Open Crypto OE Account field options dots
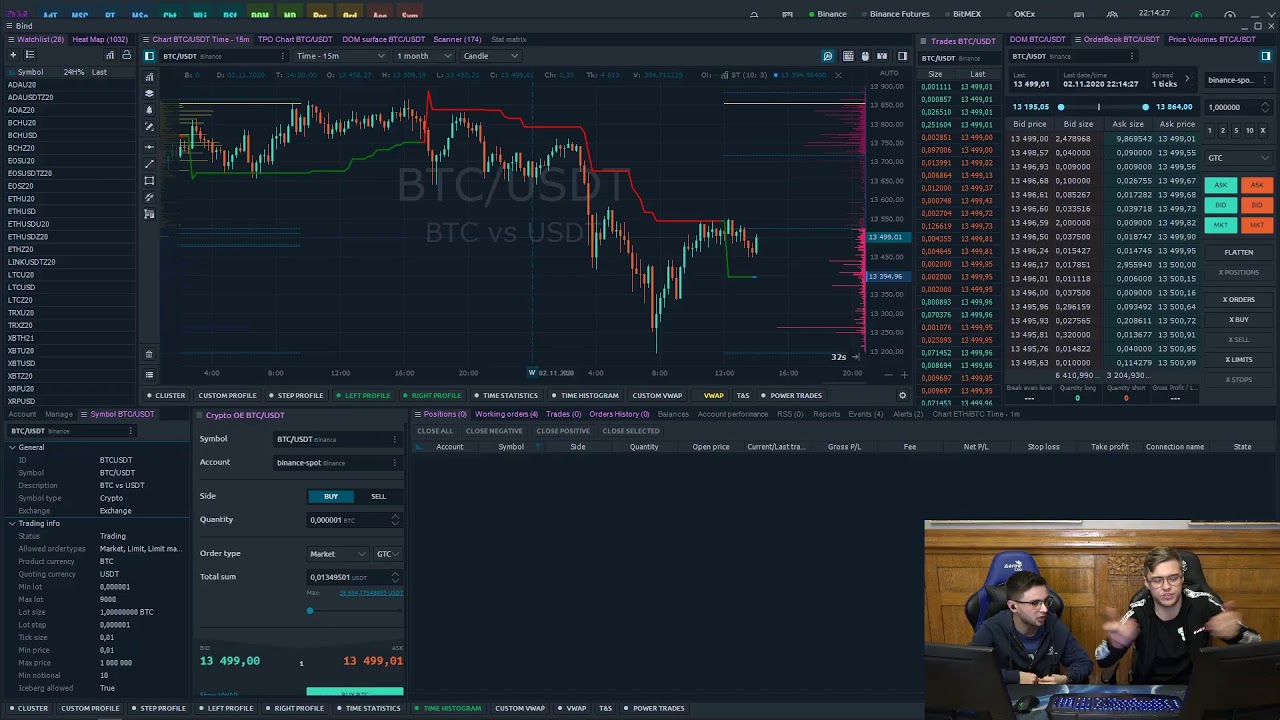The width and height of the screenshot is (1280, 720). click(394, 463)
